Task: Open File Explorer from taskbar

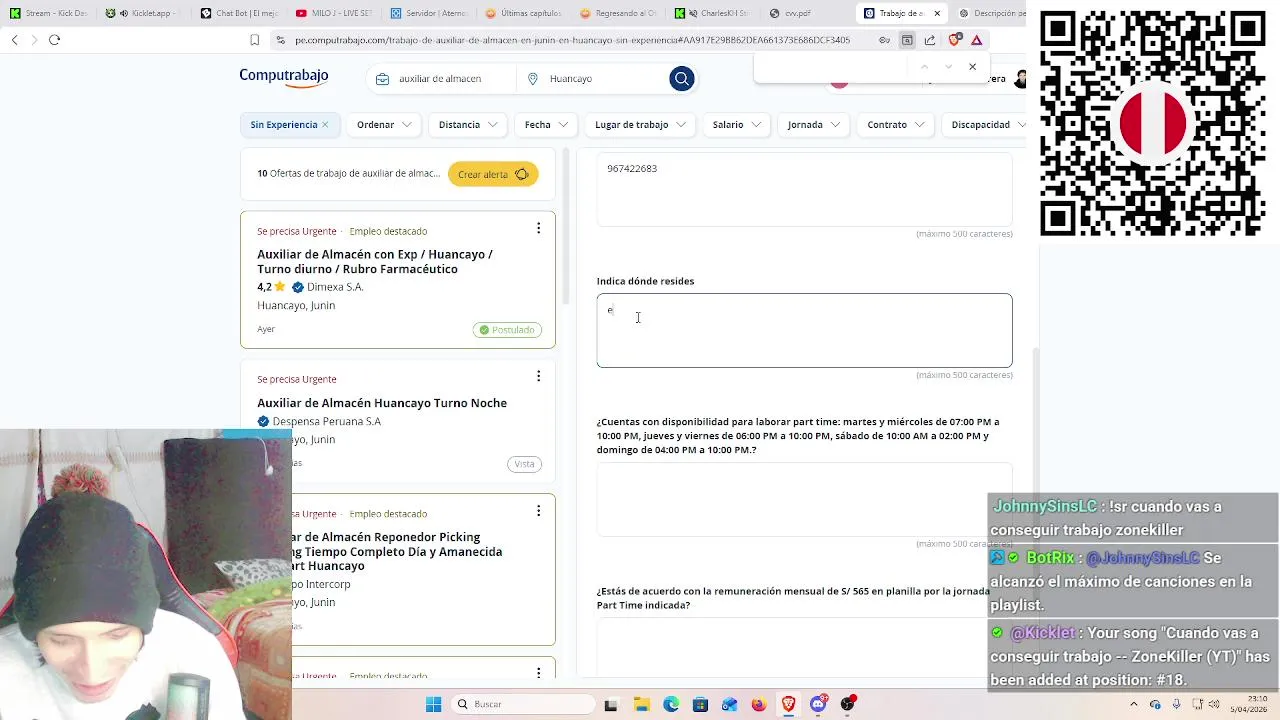Action: coord(641,704)
